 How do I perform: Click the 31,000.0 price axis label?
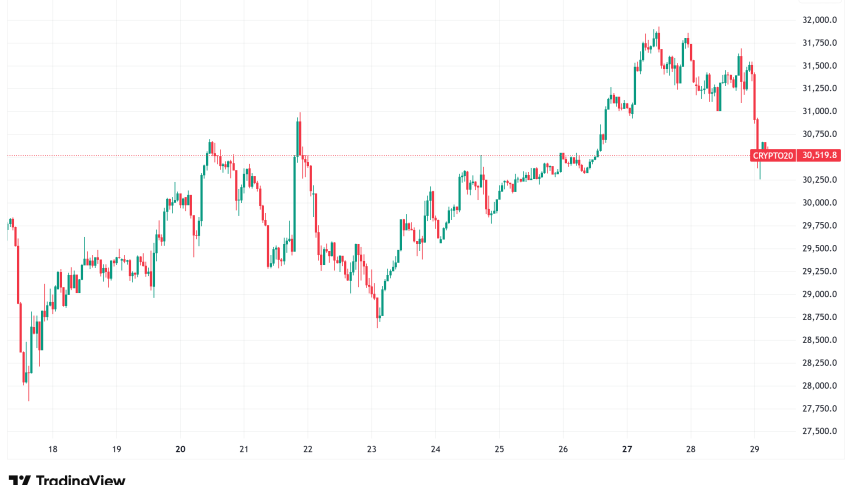pyautogui.click(x=819, y=111)
